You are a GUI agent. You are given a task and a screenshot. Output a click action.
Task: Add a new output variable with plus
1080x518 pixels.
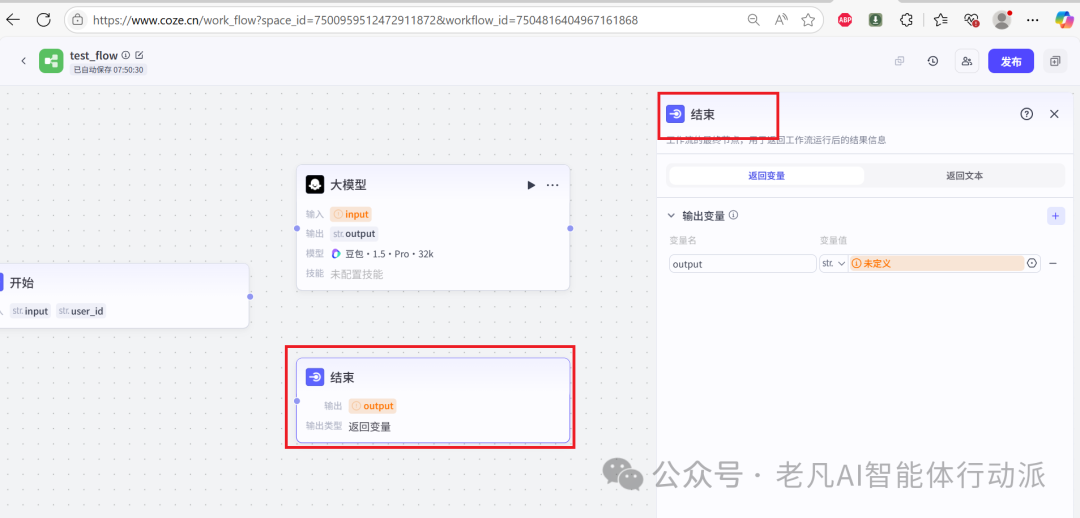coord(1056,216)
